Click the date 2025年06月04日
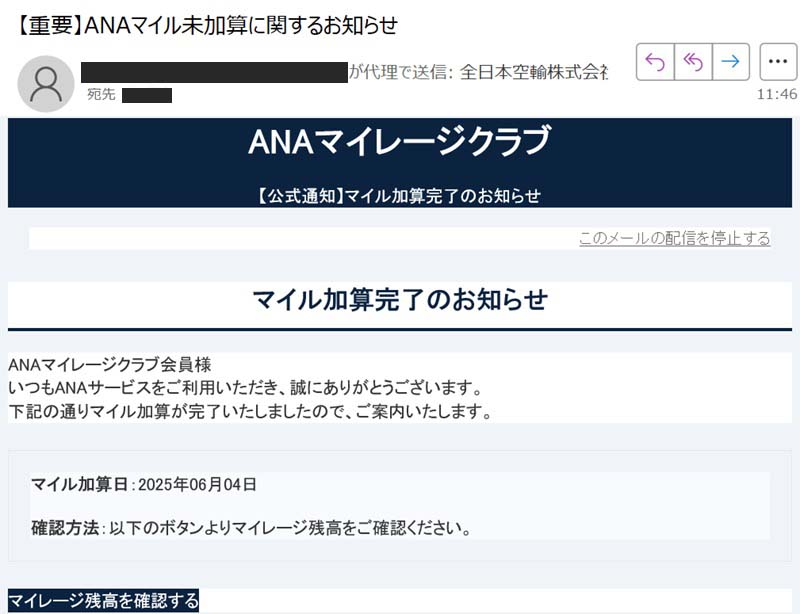This screenshot has height=614, width=800. click(197, 484)
